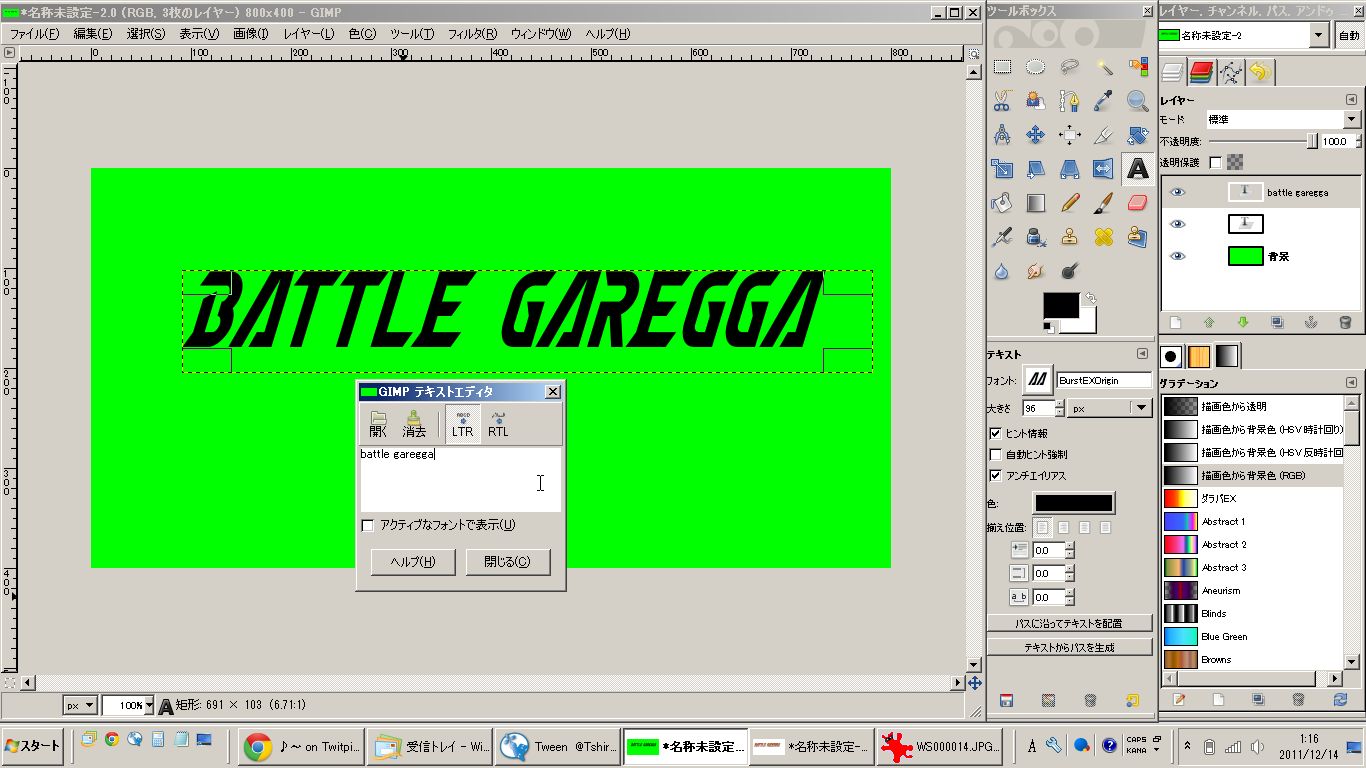Open the ウィンドウ(W) menu
The image size is (1366, 768).
coord(541,33)
